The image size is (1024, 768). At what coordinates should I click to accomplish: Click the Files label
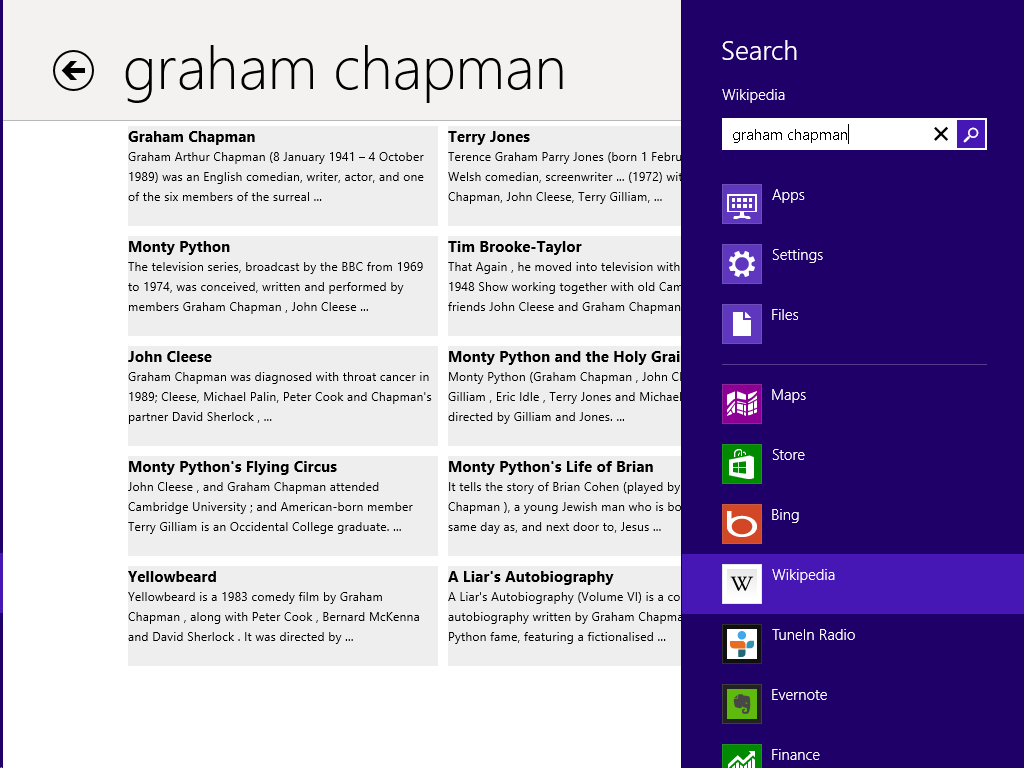tap(784, 315)
